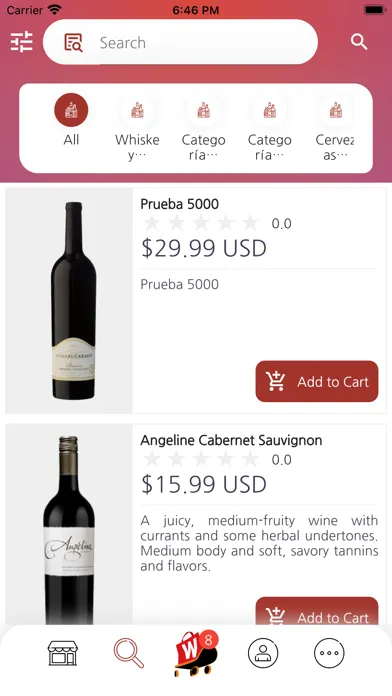Rate Prueba 5000 with the fifth star

pyautogui.click(x=250, y=223)
